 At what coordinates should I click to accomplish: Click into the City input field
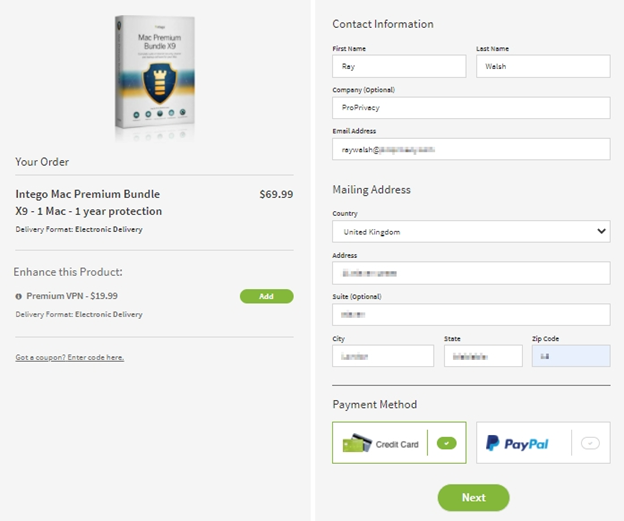pyautogui.click(x=383, y=356)
